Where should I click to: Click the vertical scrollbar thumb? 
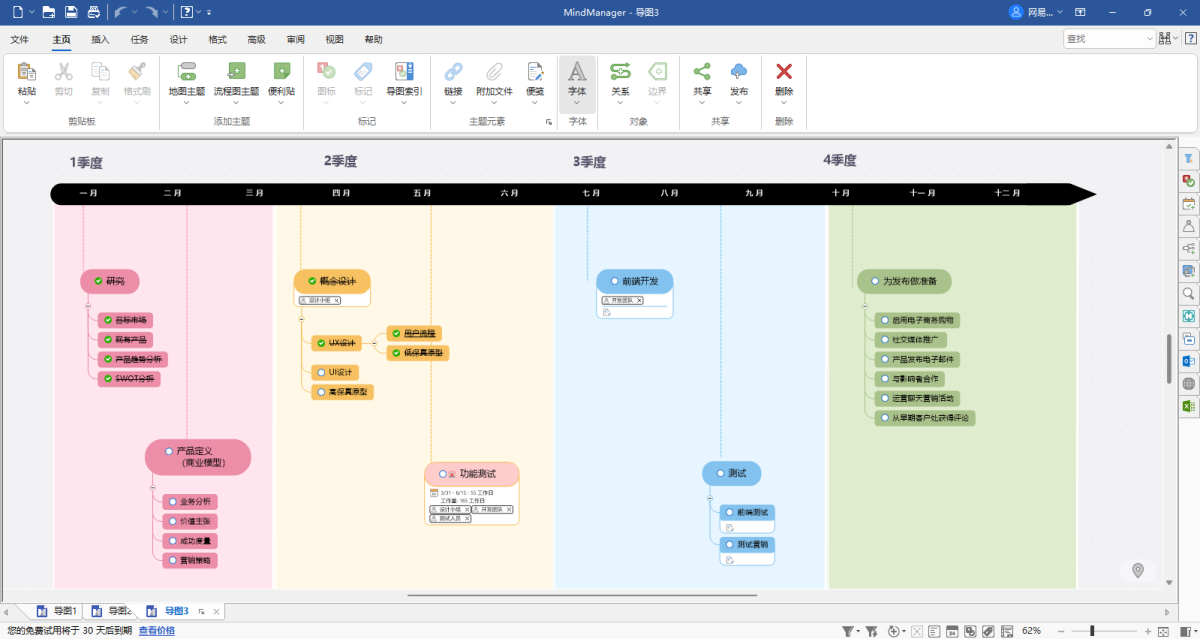[1169, 358]
